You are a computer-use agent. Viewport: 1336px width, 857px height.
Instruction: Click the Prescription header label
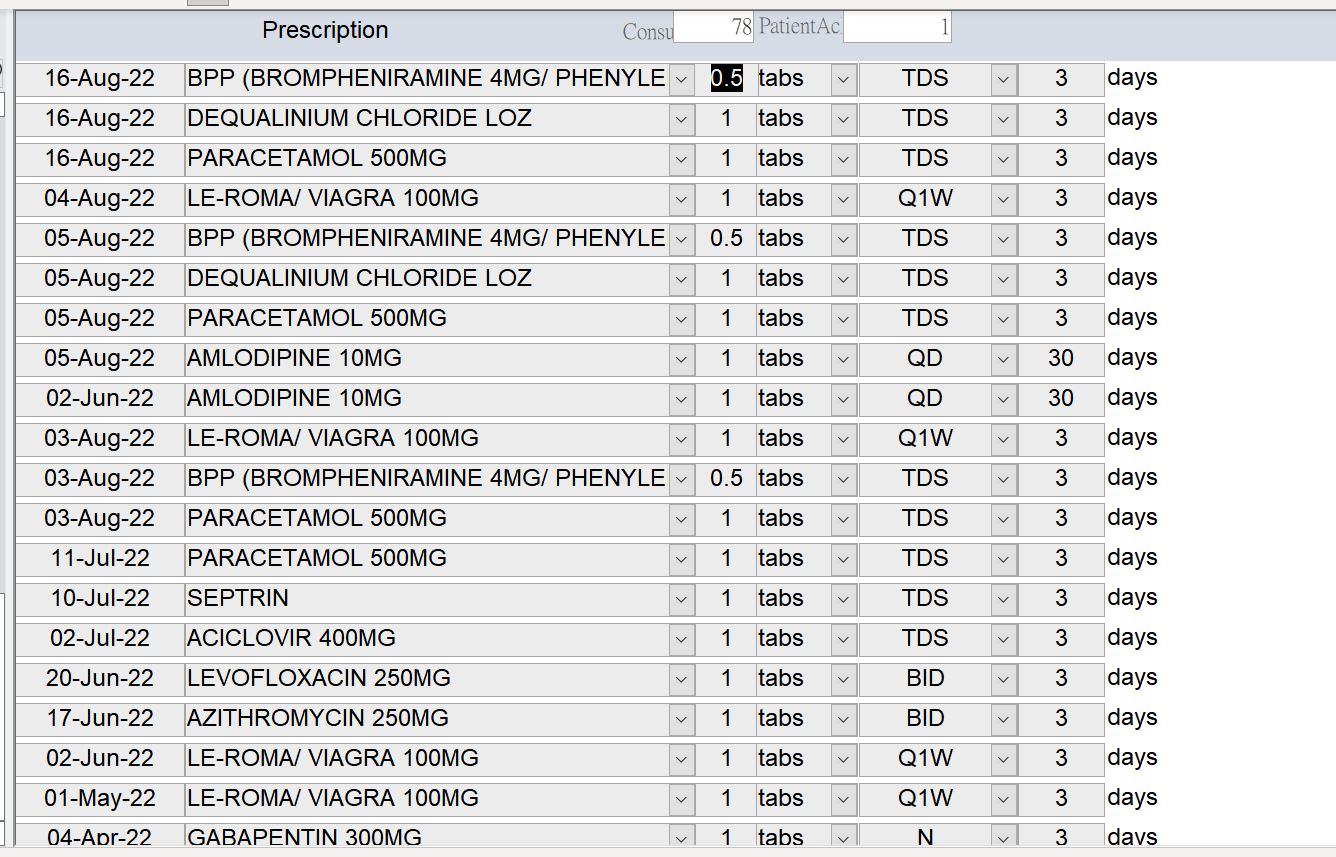[325, 30]
